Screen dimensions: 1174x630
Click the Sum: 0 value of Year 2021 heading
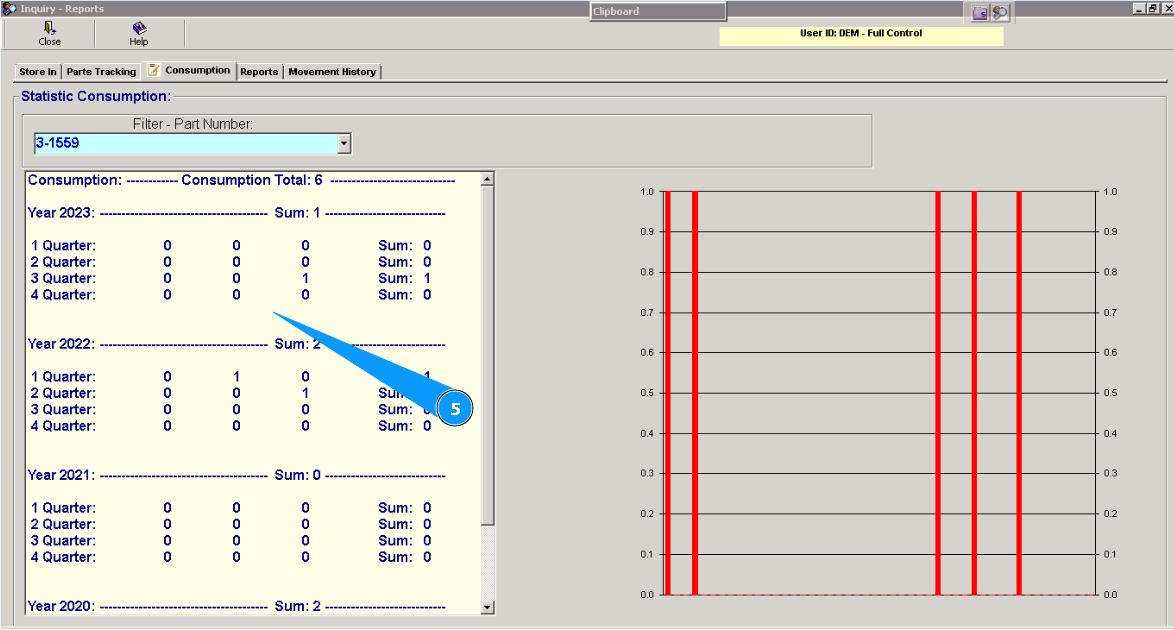tap(297, 475)
